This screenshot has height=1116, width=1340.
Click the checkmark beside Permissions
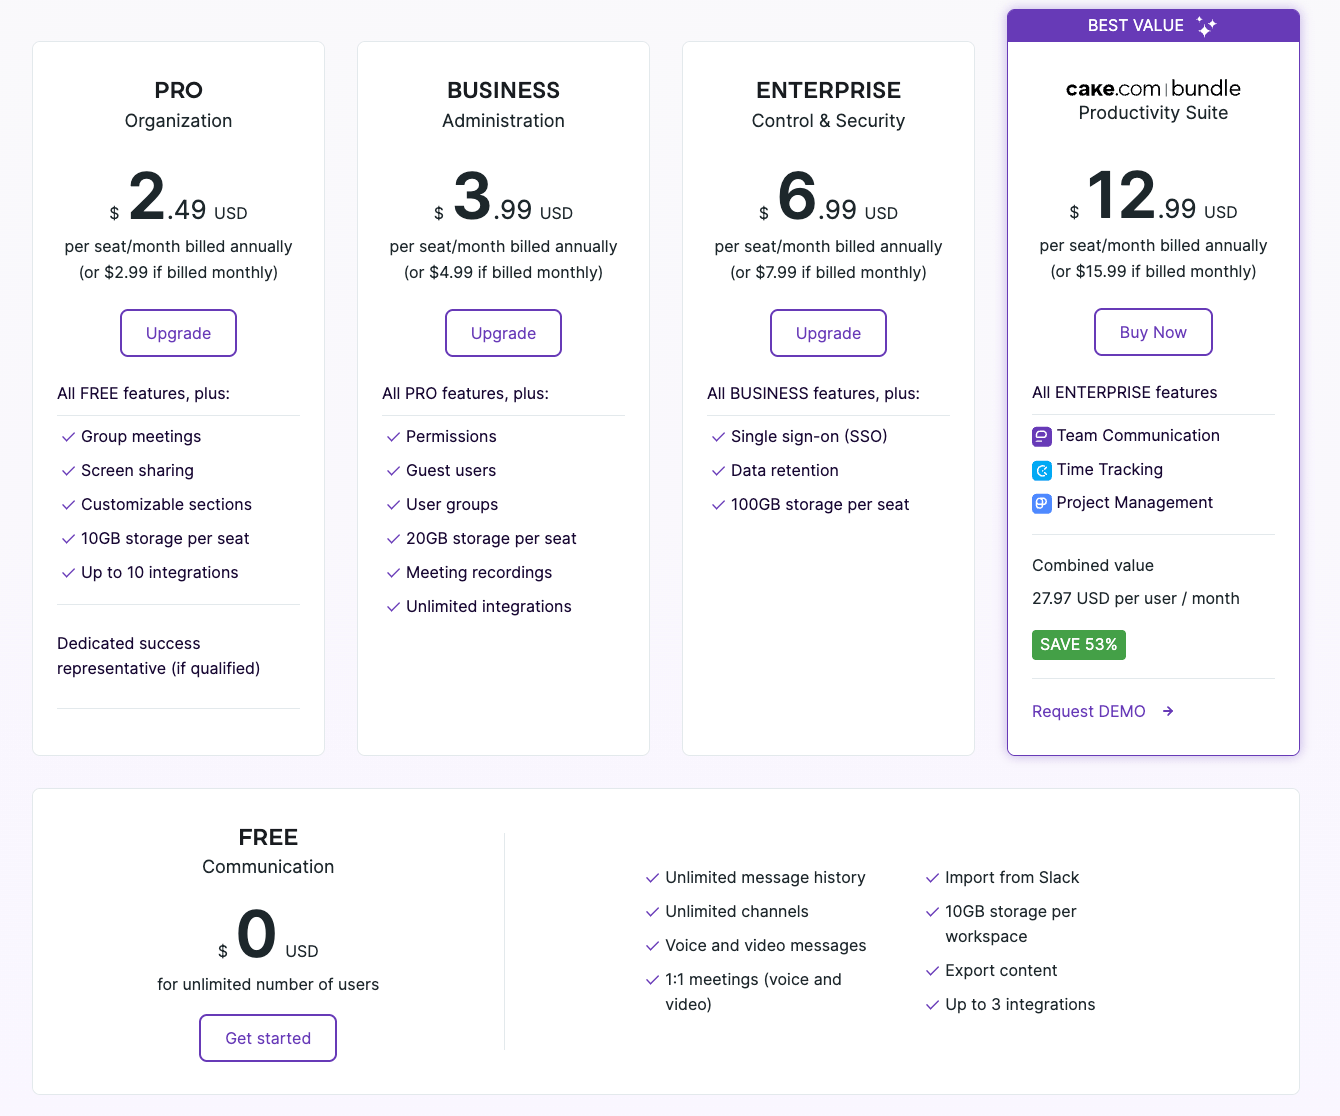click(393, 437)
